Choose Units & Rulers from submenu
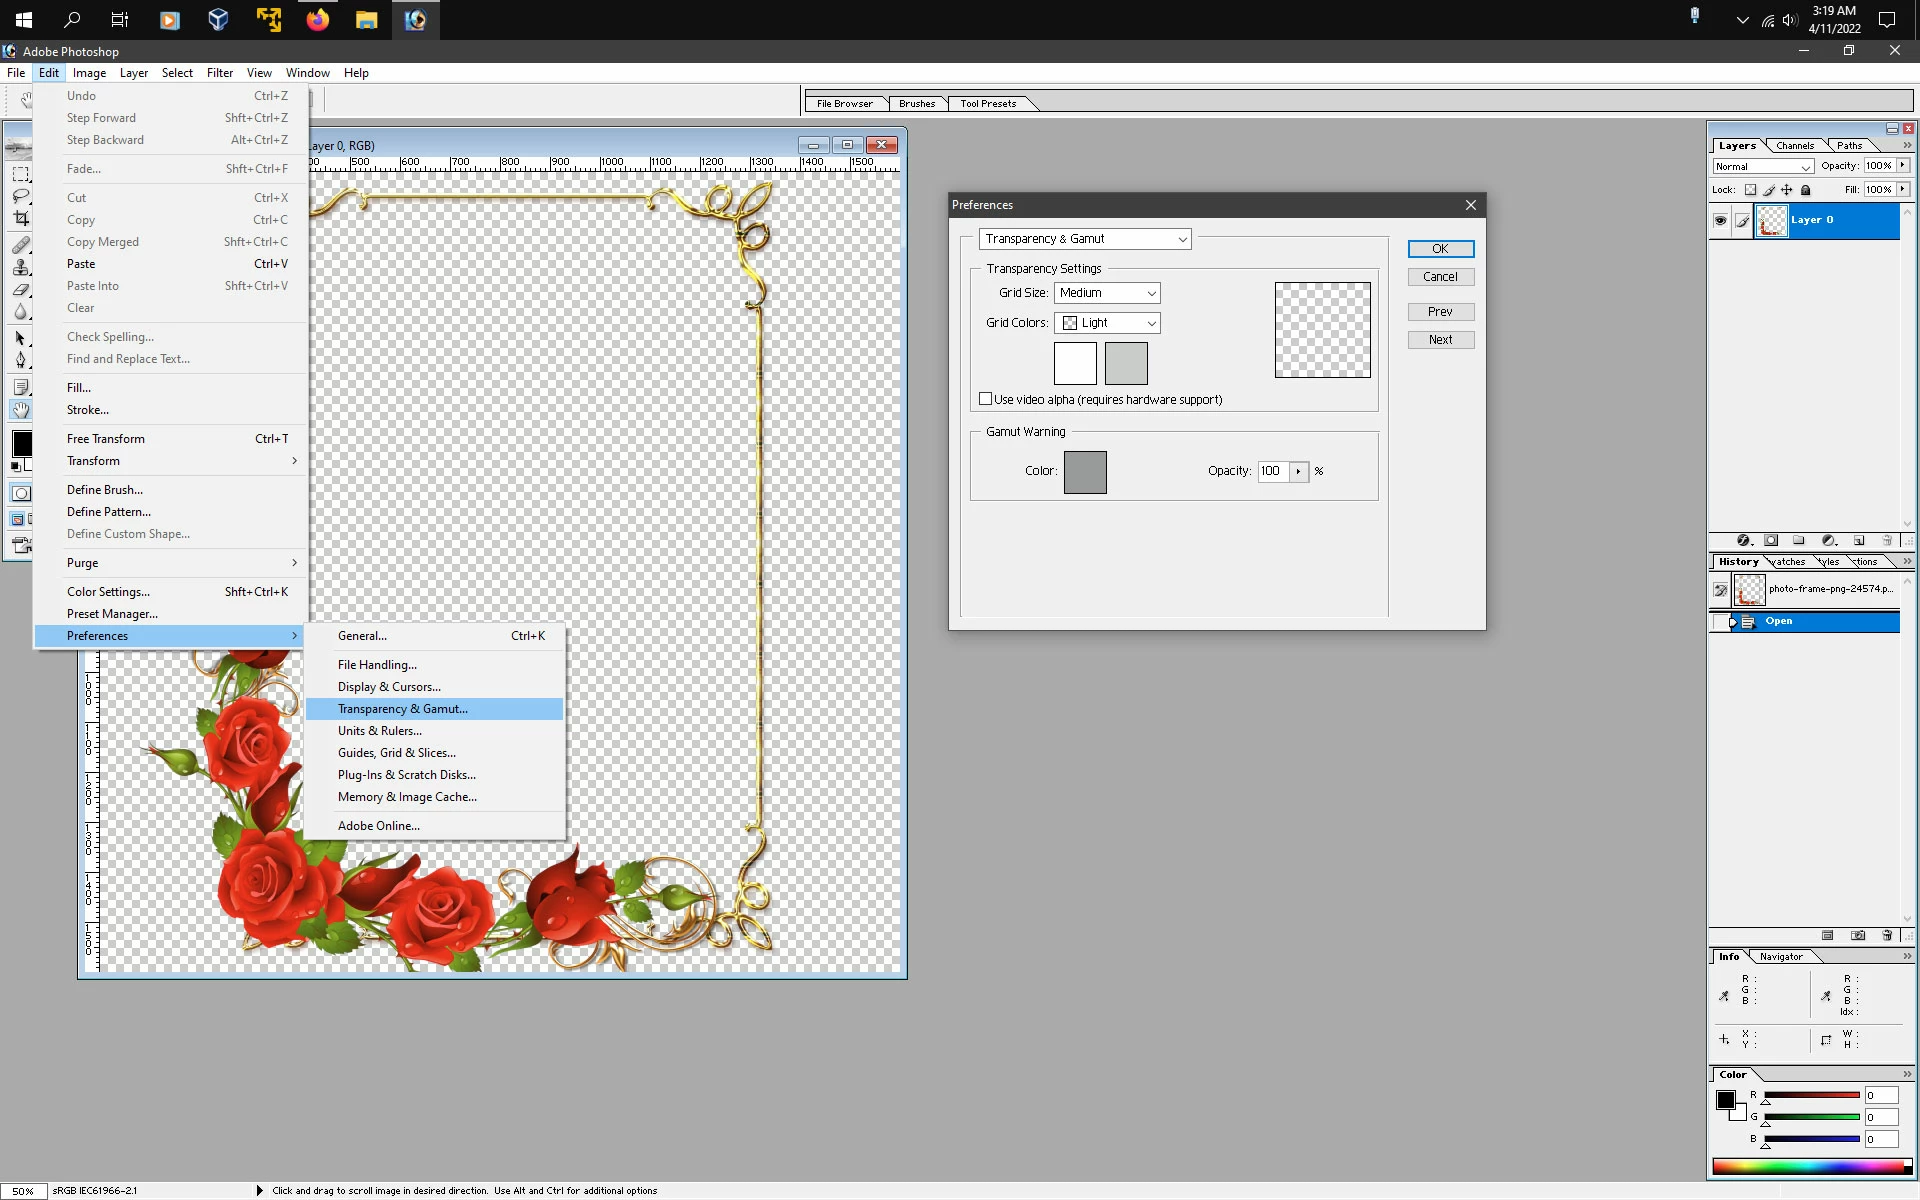Image resolution: width=1920 pixels, height=1200 pixels. click(380, 731)
